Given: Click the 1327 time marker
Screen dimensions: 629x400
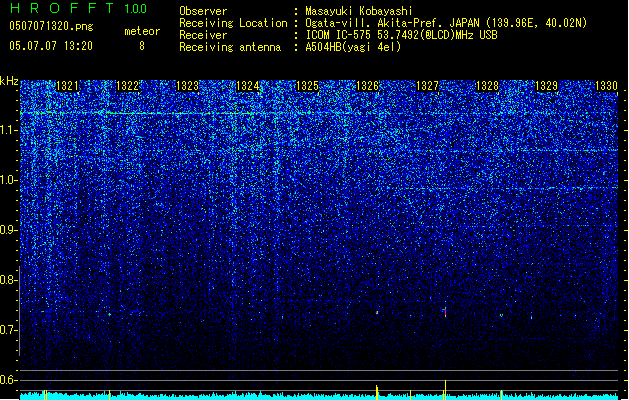Looking at the screenshot, I should coord(428,86).
